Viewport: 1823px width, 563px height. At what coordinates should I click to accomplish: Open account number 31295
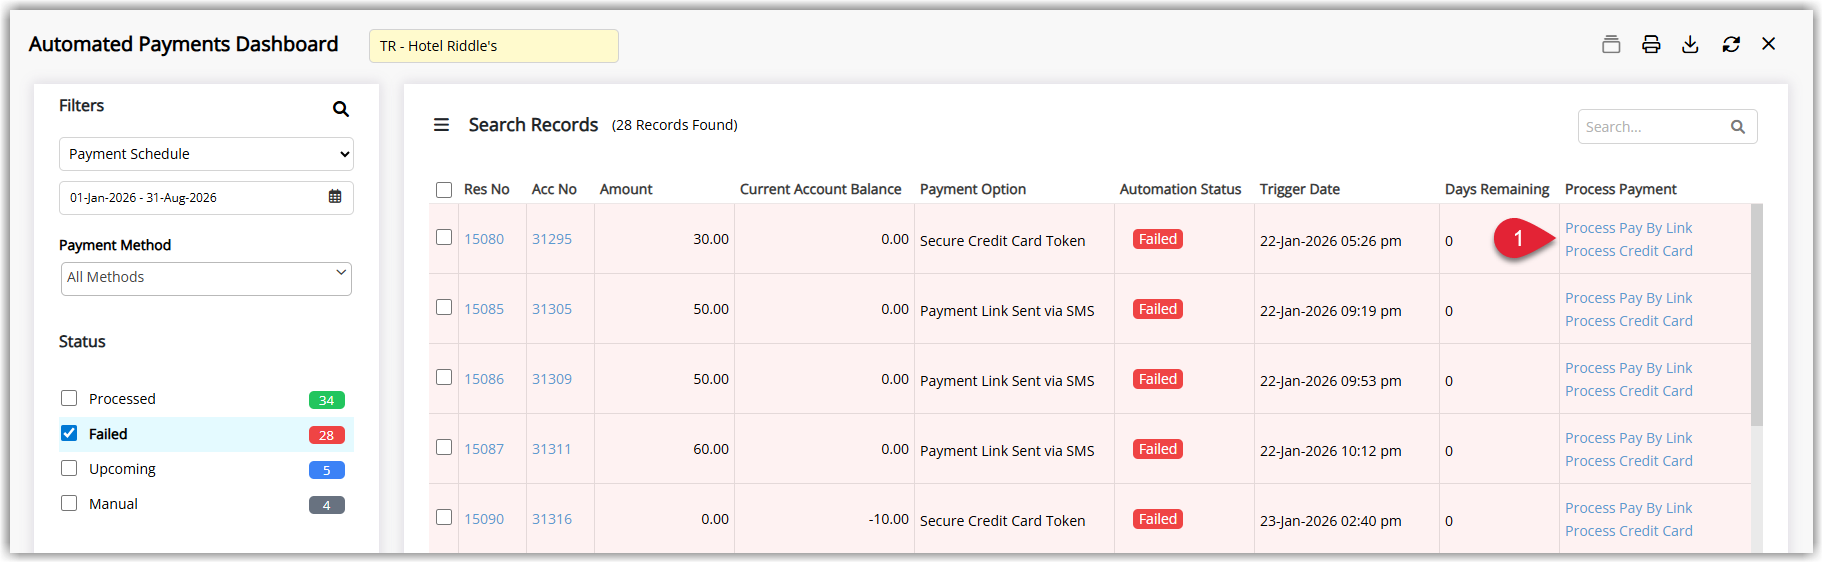[x=552, y=239]
